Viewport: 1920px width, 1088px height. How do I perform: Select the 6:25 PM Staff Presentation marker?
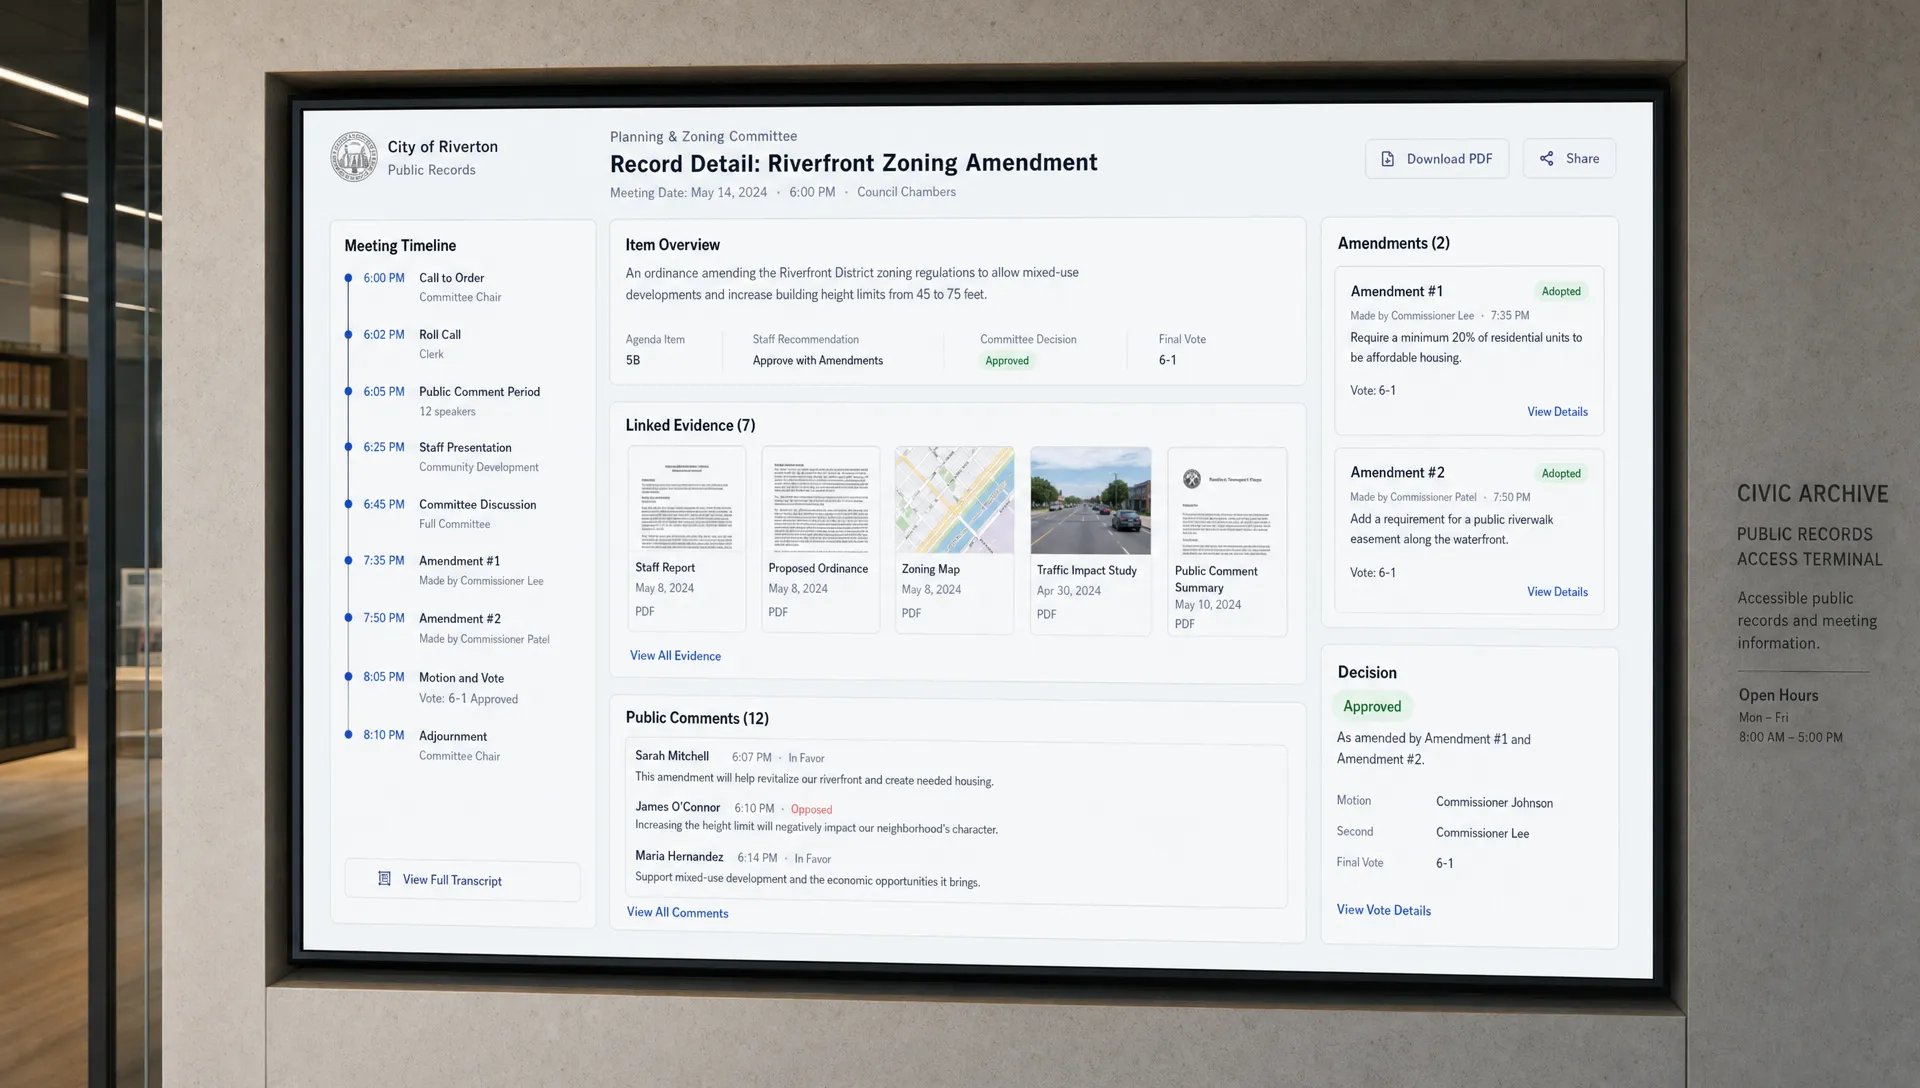click(348, 447)
